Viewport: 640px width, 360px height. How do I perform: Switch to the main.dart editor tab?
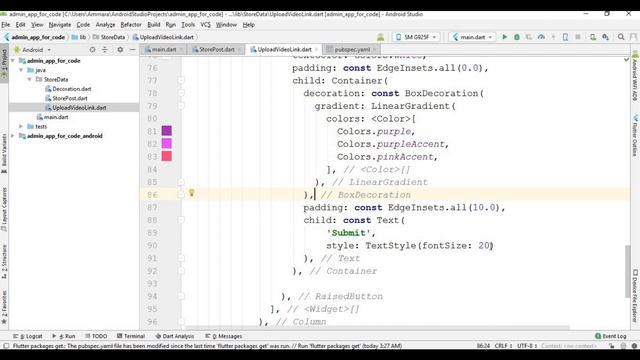[x=164, y=49]
